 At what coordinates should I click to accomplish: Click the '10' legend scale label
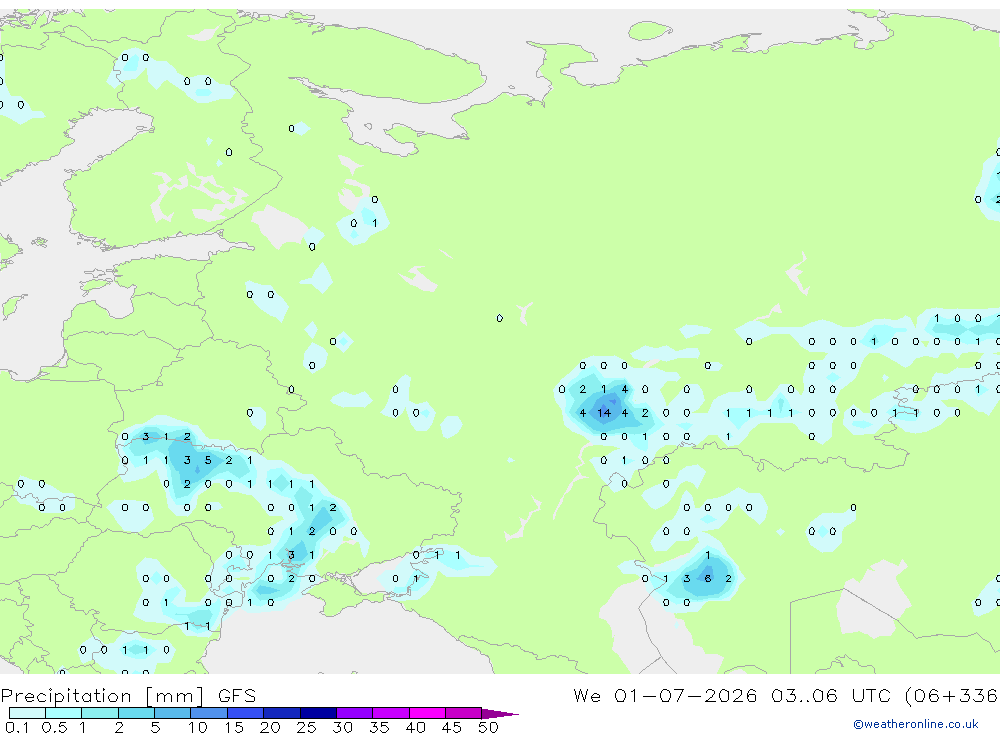click(x=198, y=727)
